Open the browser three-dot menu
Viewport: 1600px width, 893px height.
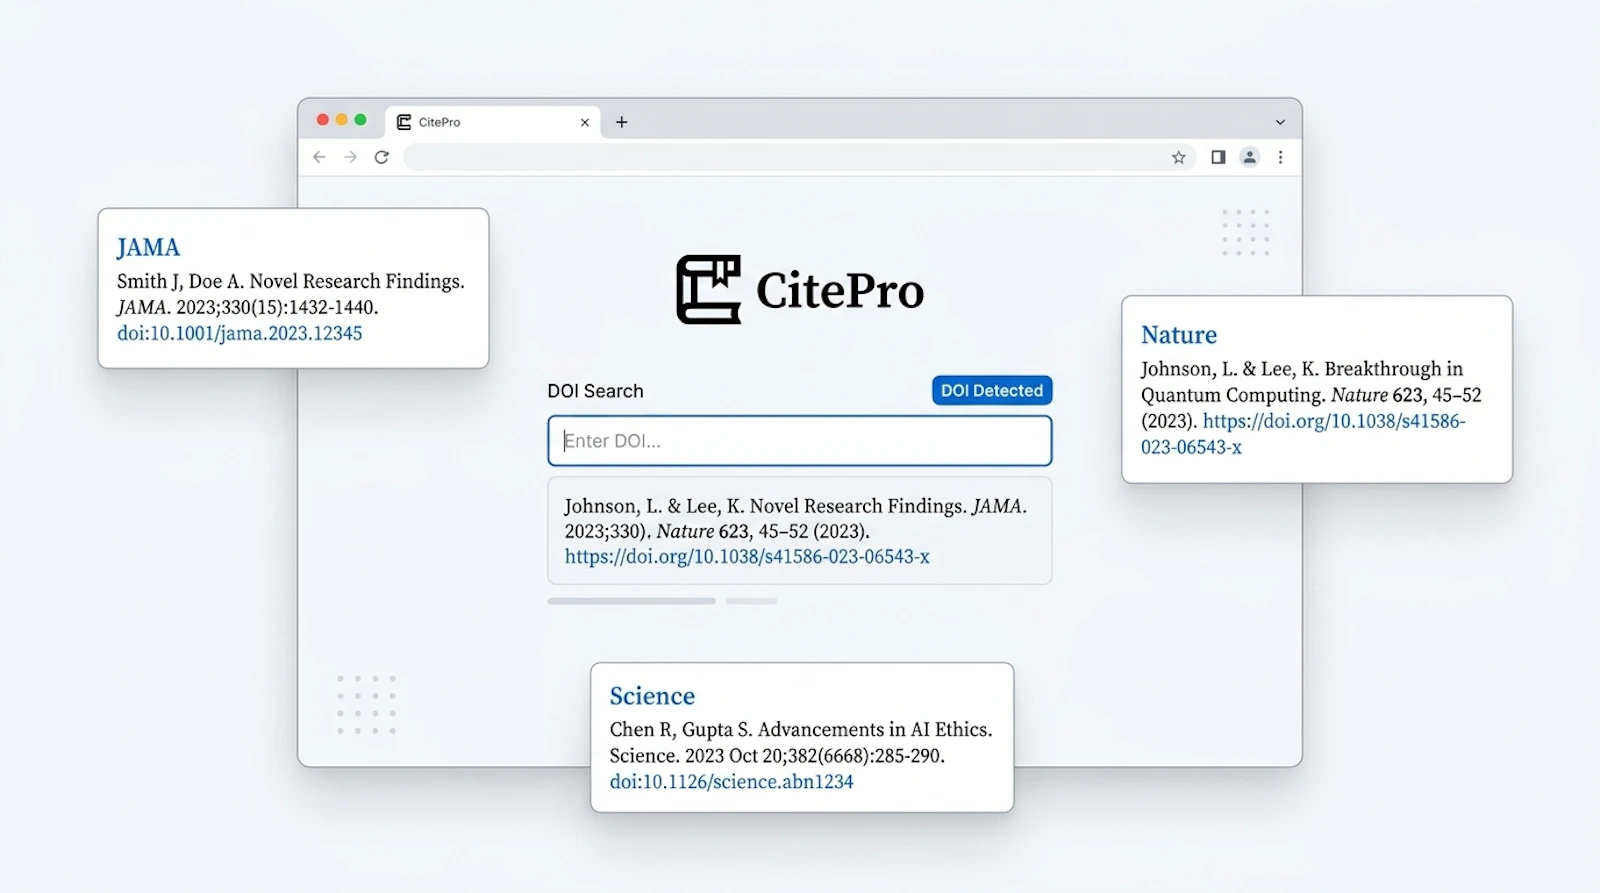coord(1280,157)
